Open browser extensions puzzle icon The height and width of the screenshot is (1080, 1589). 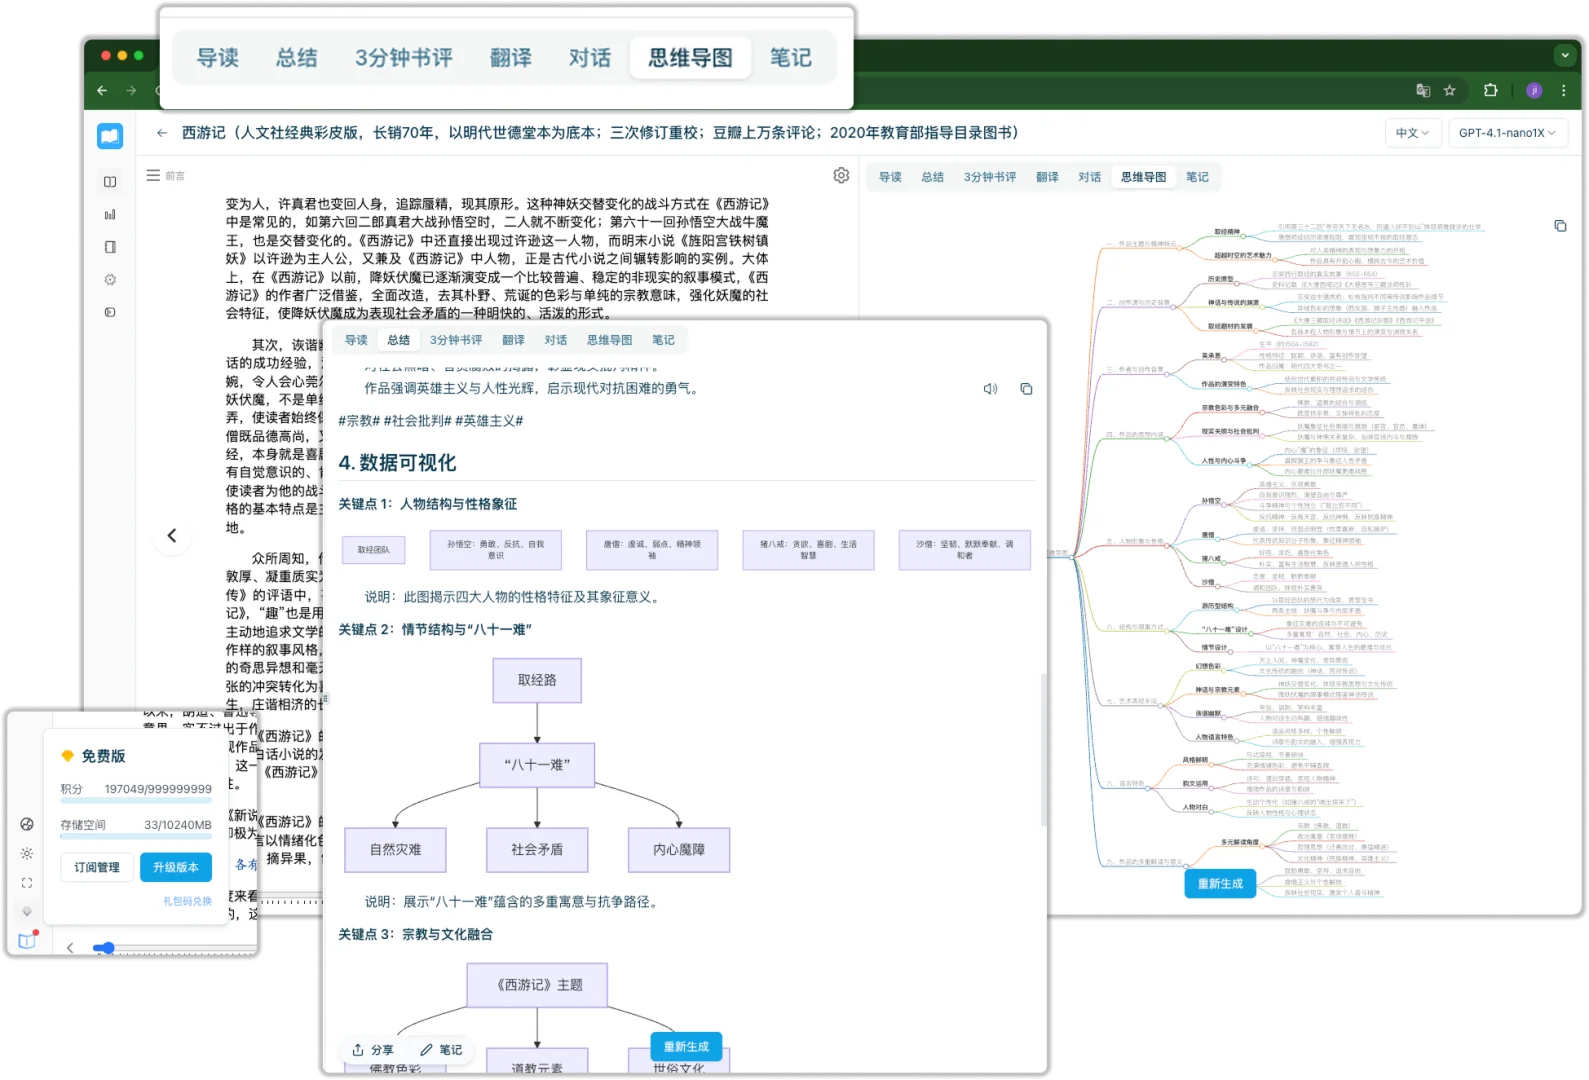(x=1491, y=90)
